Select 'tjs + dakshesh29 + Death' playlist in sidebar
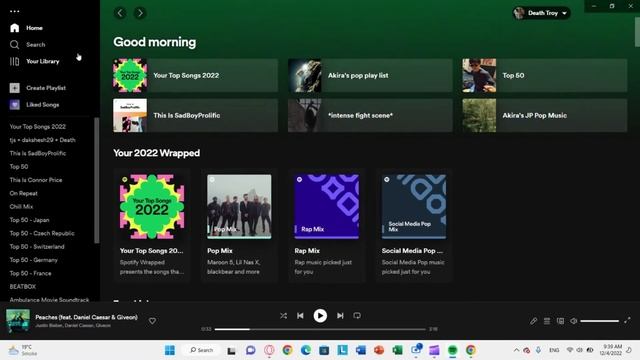Viewport: 640px width, 360px height. point(42,140)
